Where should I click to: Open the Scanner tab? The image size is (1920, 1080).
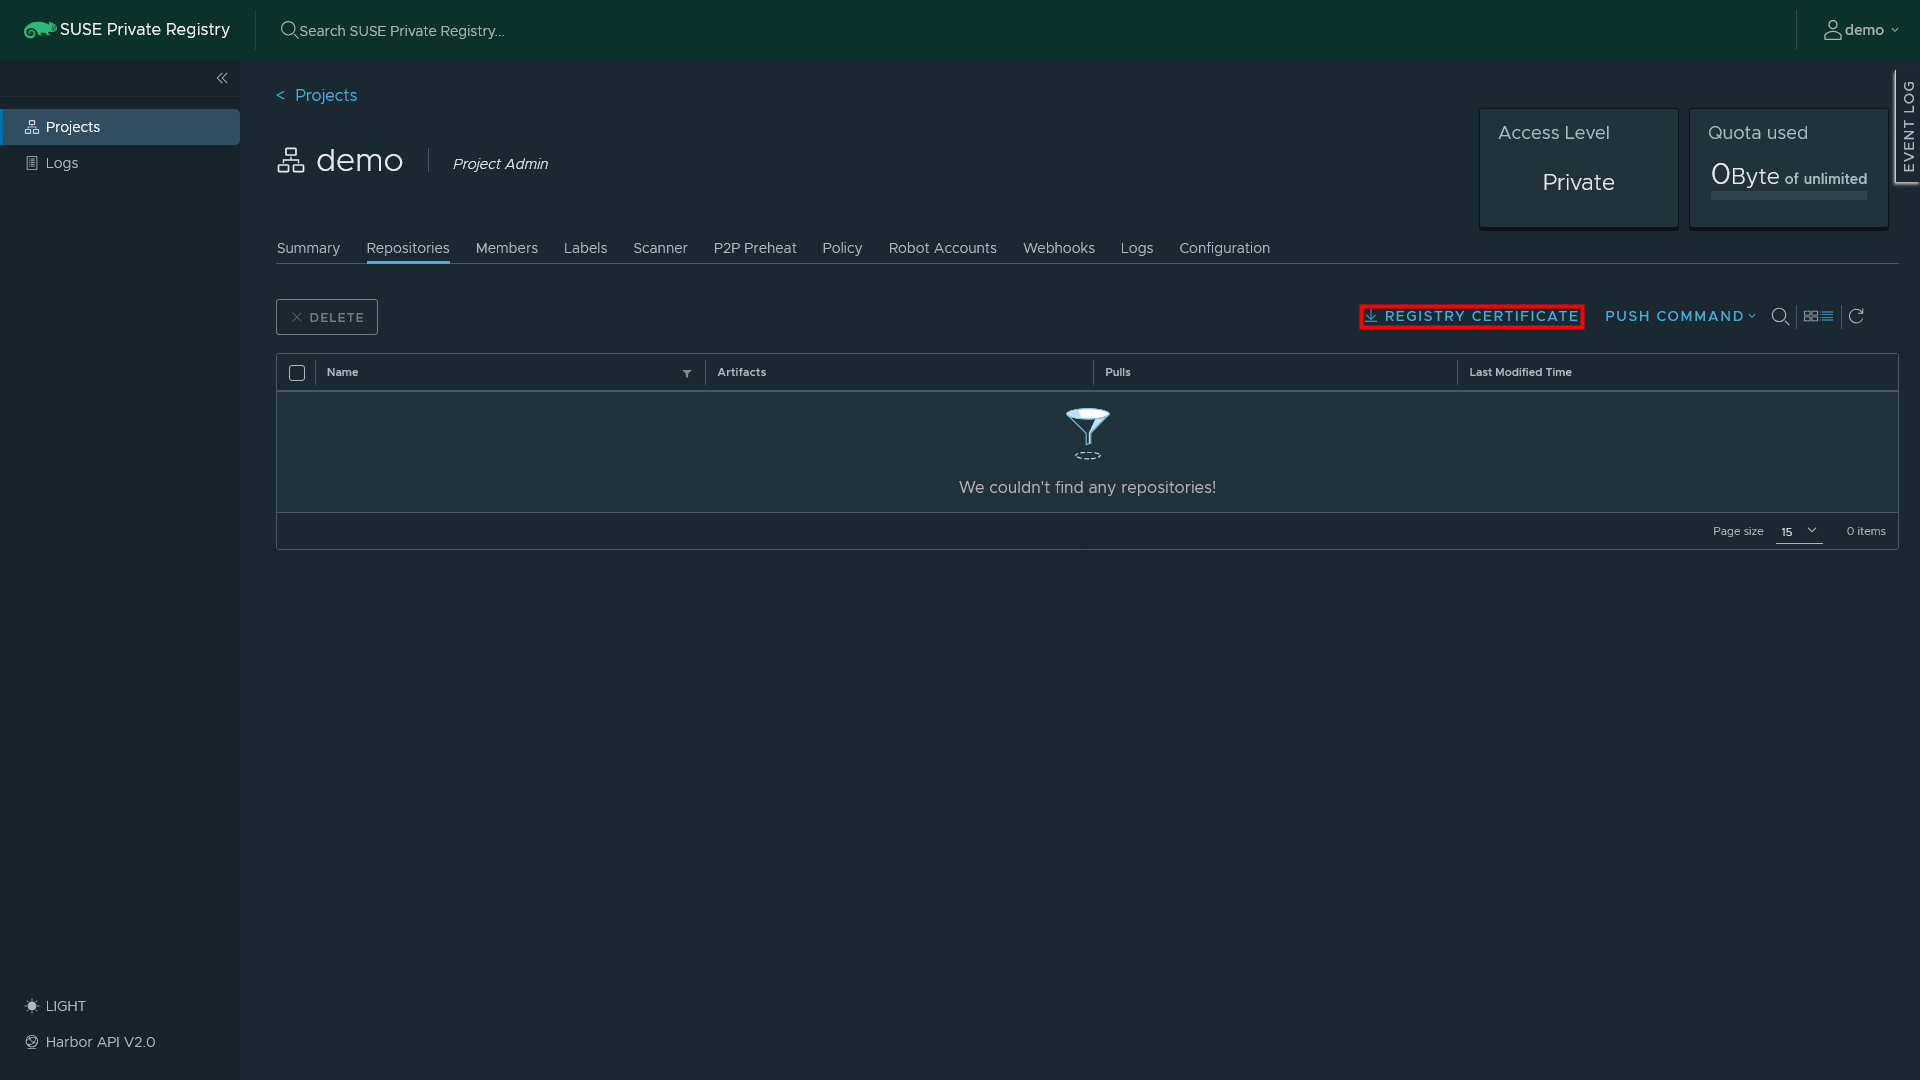tap(660, 248)
